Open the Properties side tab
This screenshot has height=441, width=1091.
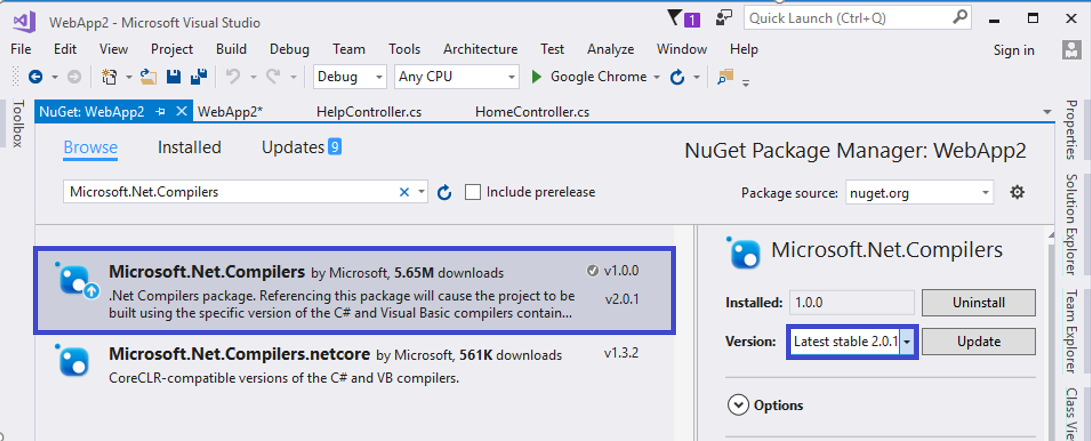click(x=1071, y=130)
